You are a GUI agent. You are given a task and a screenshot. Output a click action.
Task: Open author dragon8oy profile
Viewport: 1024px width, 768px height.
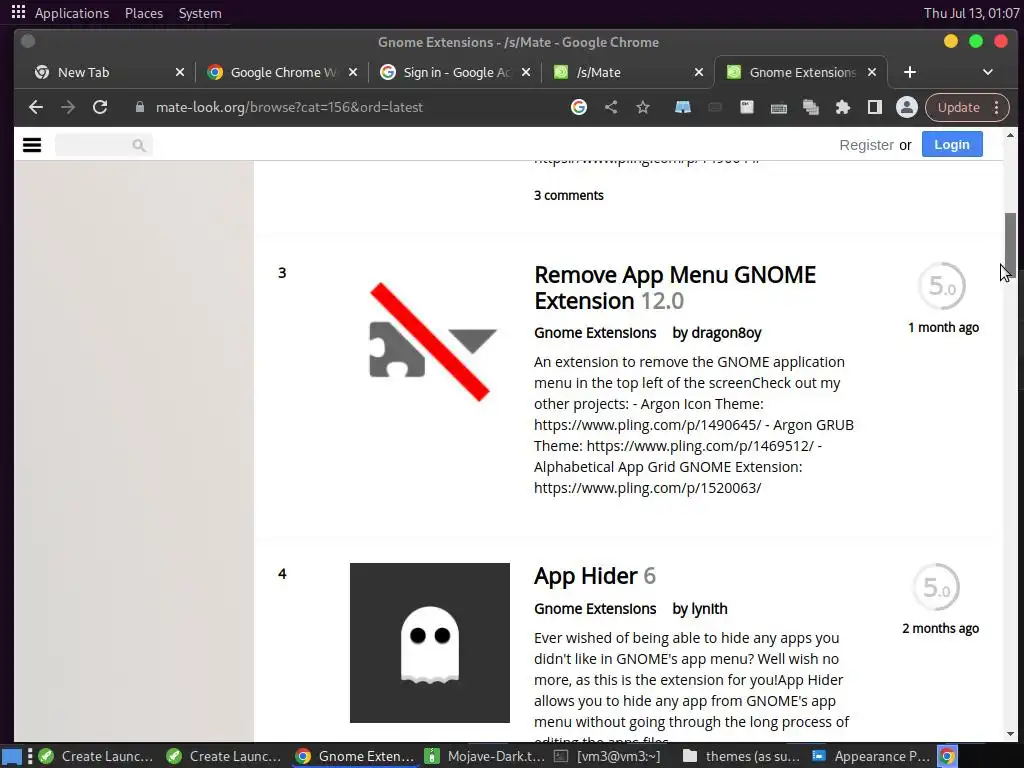(726, 333)
